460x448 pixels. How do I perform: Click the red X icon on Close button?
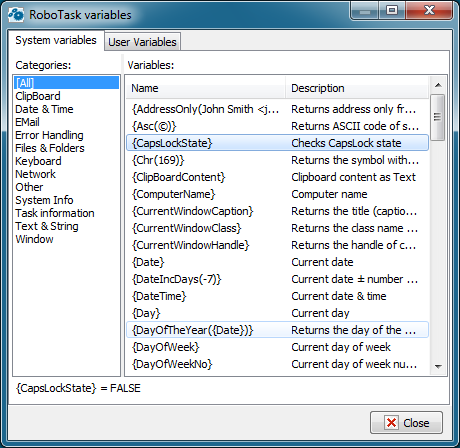[391, 423]
